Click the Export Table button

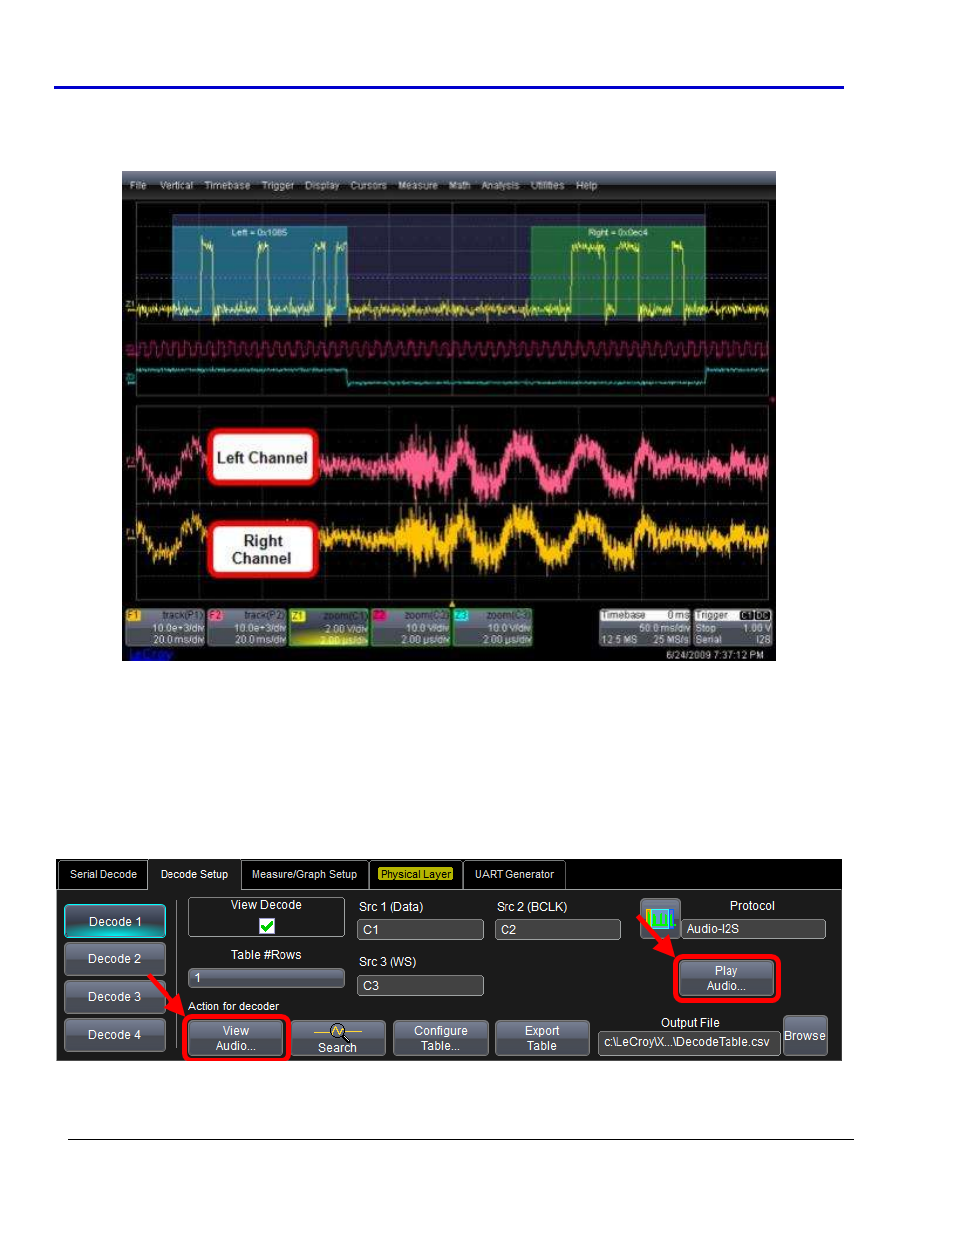tap(542, 1038)
